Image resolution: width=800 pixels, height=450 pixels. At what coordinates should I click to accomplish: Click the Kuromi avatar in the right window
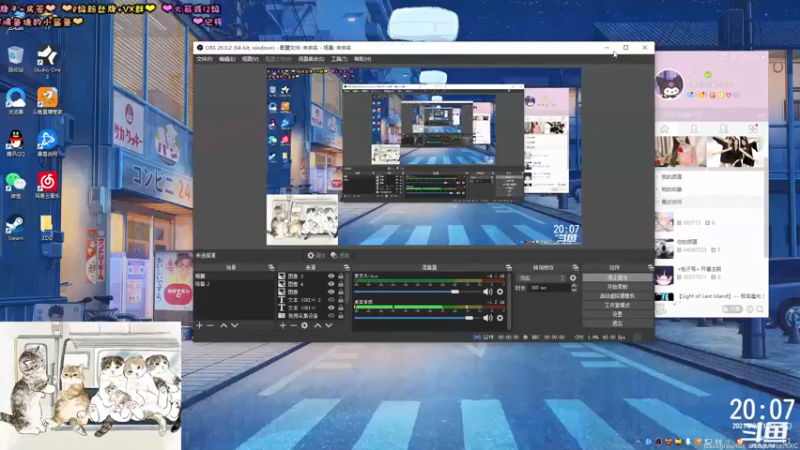coord(669,84)
